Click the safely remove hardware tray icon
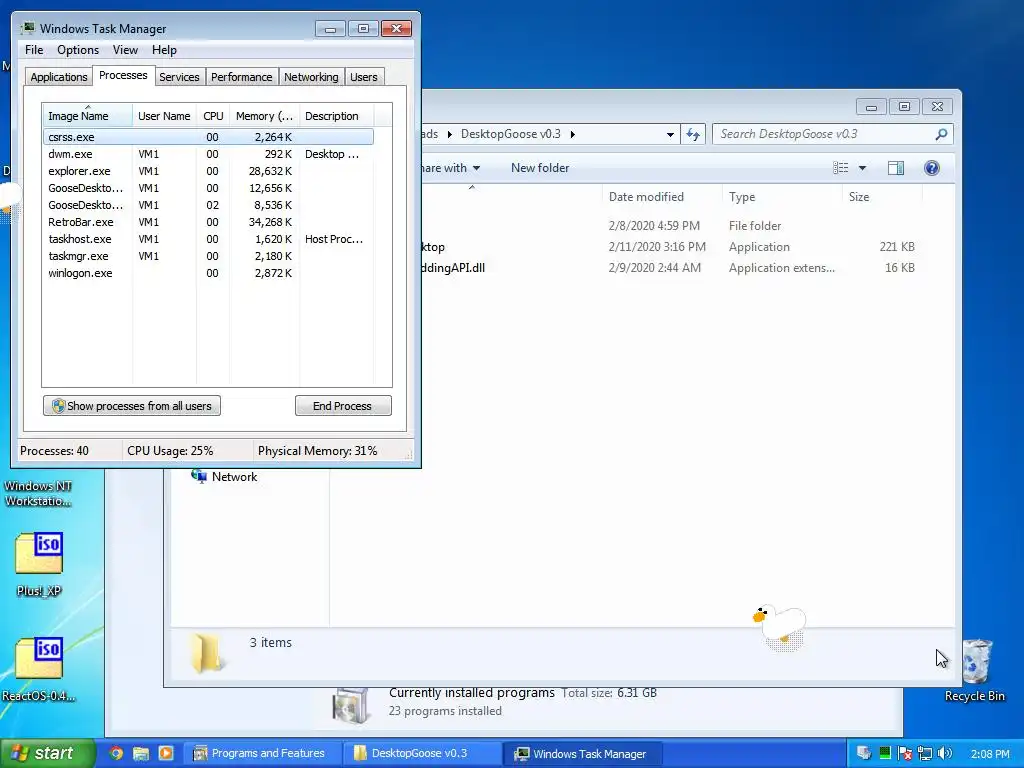This screenshot has width=1024, height=768. click(x=863, y=753)
